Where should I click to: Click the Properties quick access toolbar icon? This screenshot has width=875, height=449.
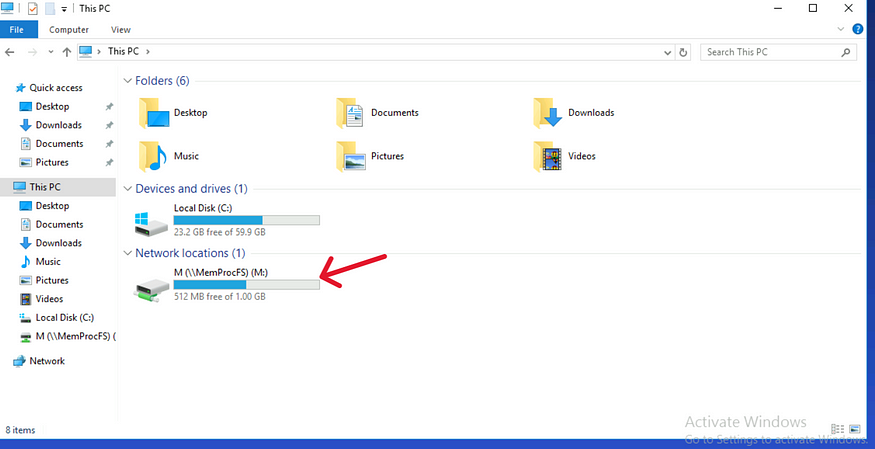32,8
